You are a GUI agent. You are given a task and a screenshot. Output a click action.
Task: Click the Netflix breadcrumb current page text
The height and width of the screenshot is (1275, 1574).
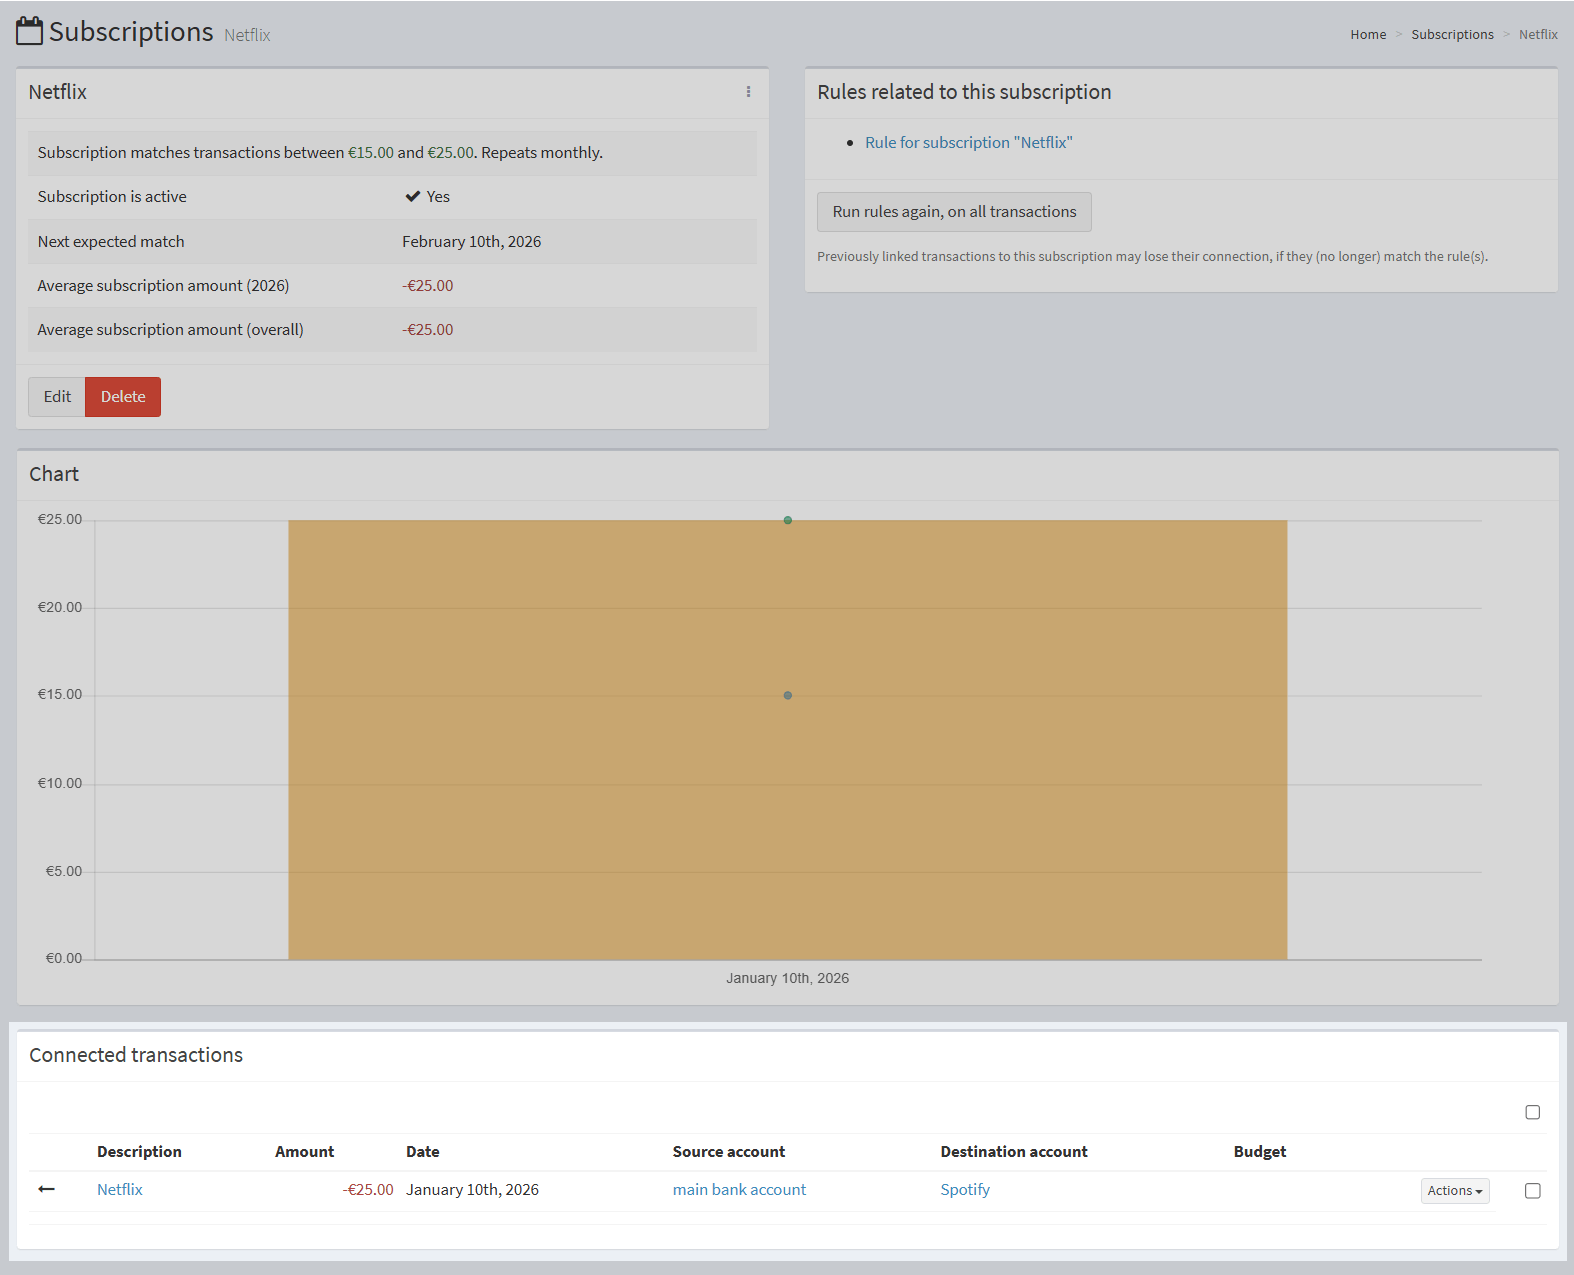click(1538, 35)
